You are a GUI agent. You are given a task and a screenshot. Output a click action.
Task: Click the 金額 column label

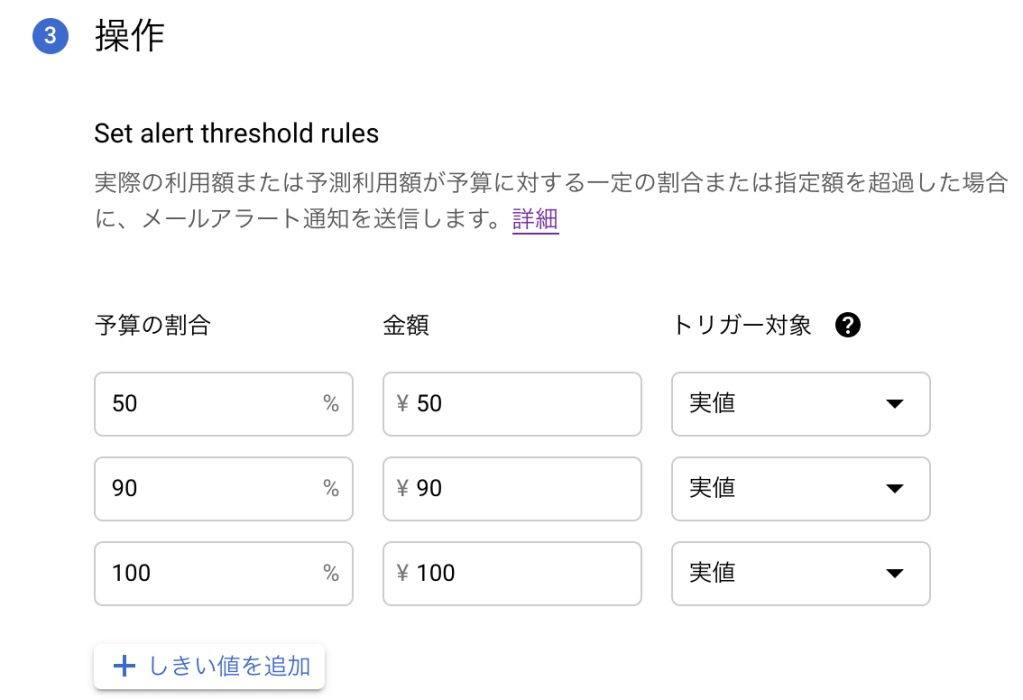405,325
